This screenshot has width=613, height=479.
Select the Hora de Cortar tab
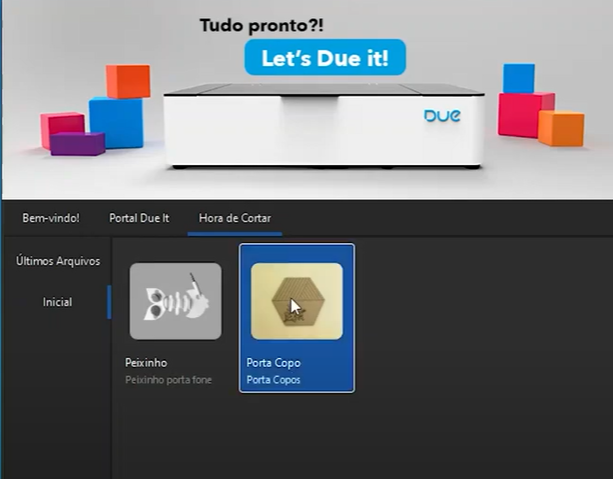tap(235, 218)
